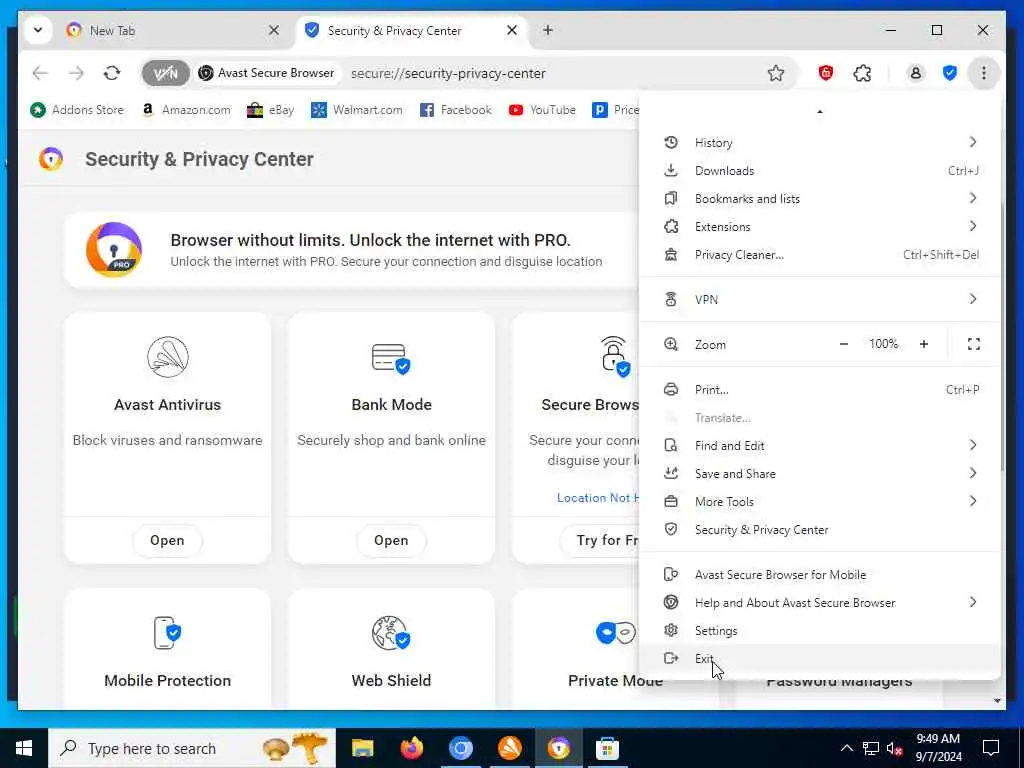This screenshot has height=768, width=1024.
Task: Open the Extensions puzzle icon in toolbar
Action: (x=863, y=73)
